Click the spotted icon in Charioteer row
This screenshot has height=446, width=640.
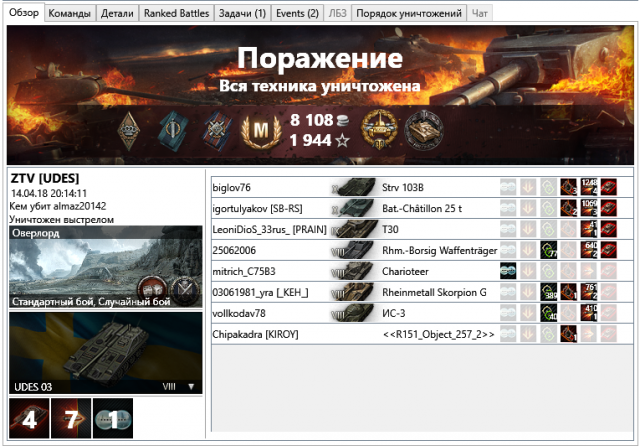(x=508, y=270)
